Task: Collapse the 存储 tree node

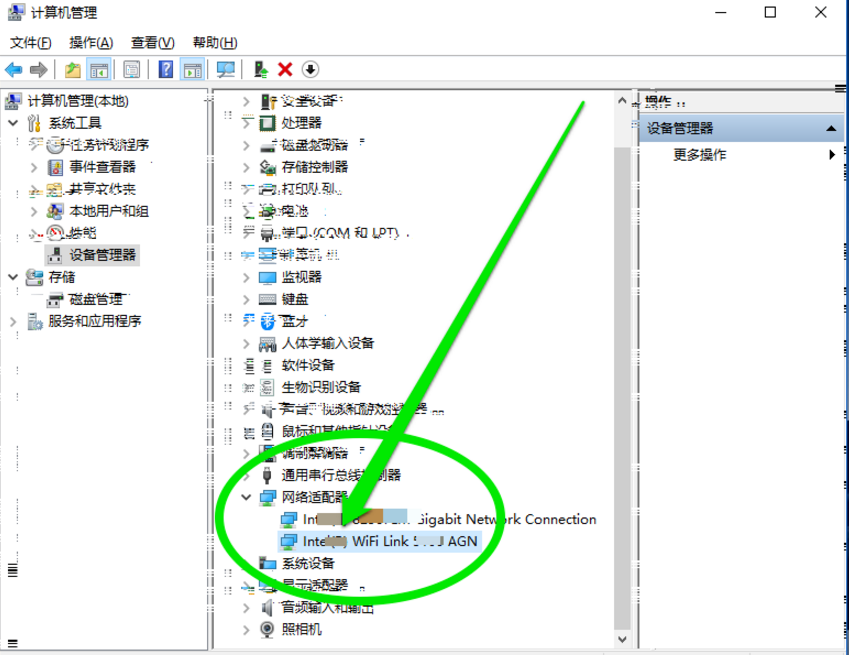Action: tap(13, 277)
